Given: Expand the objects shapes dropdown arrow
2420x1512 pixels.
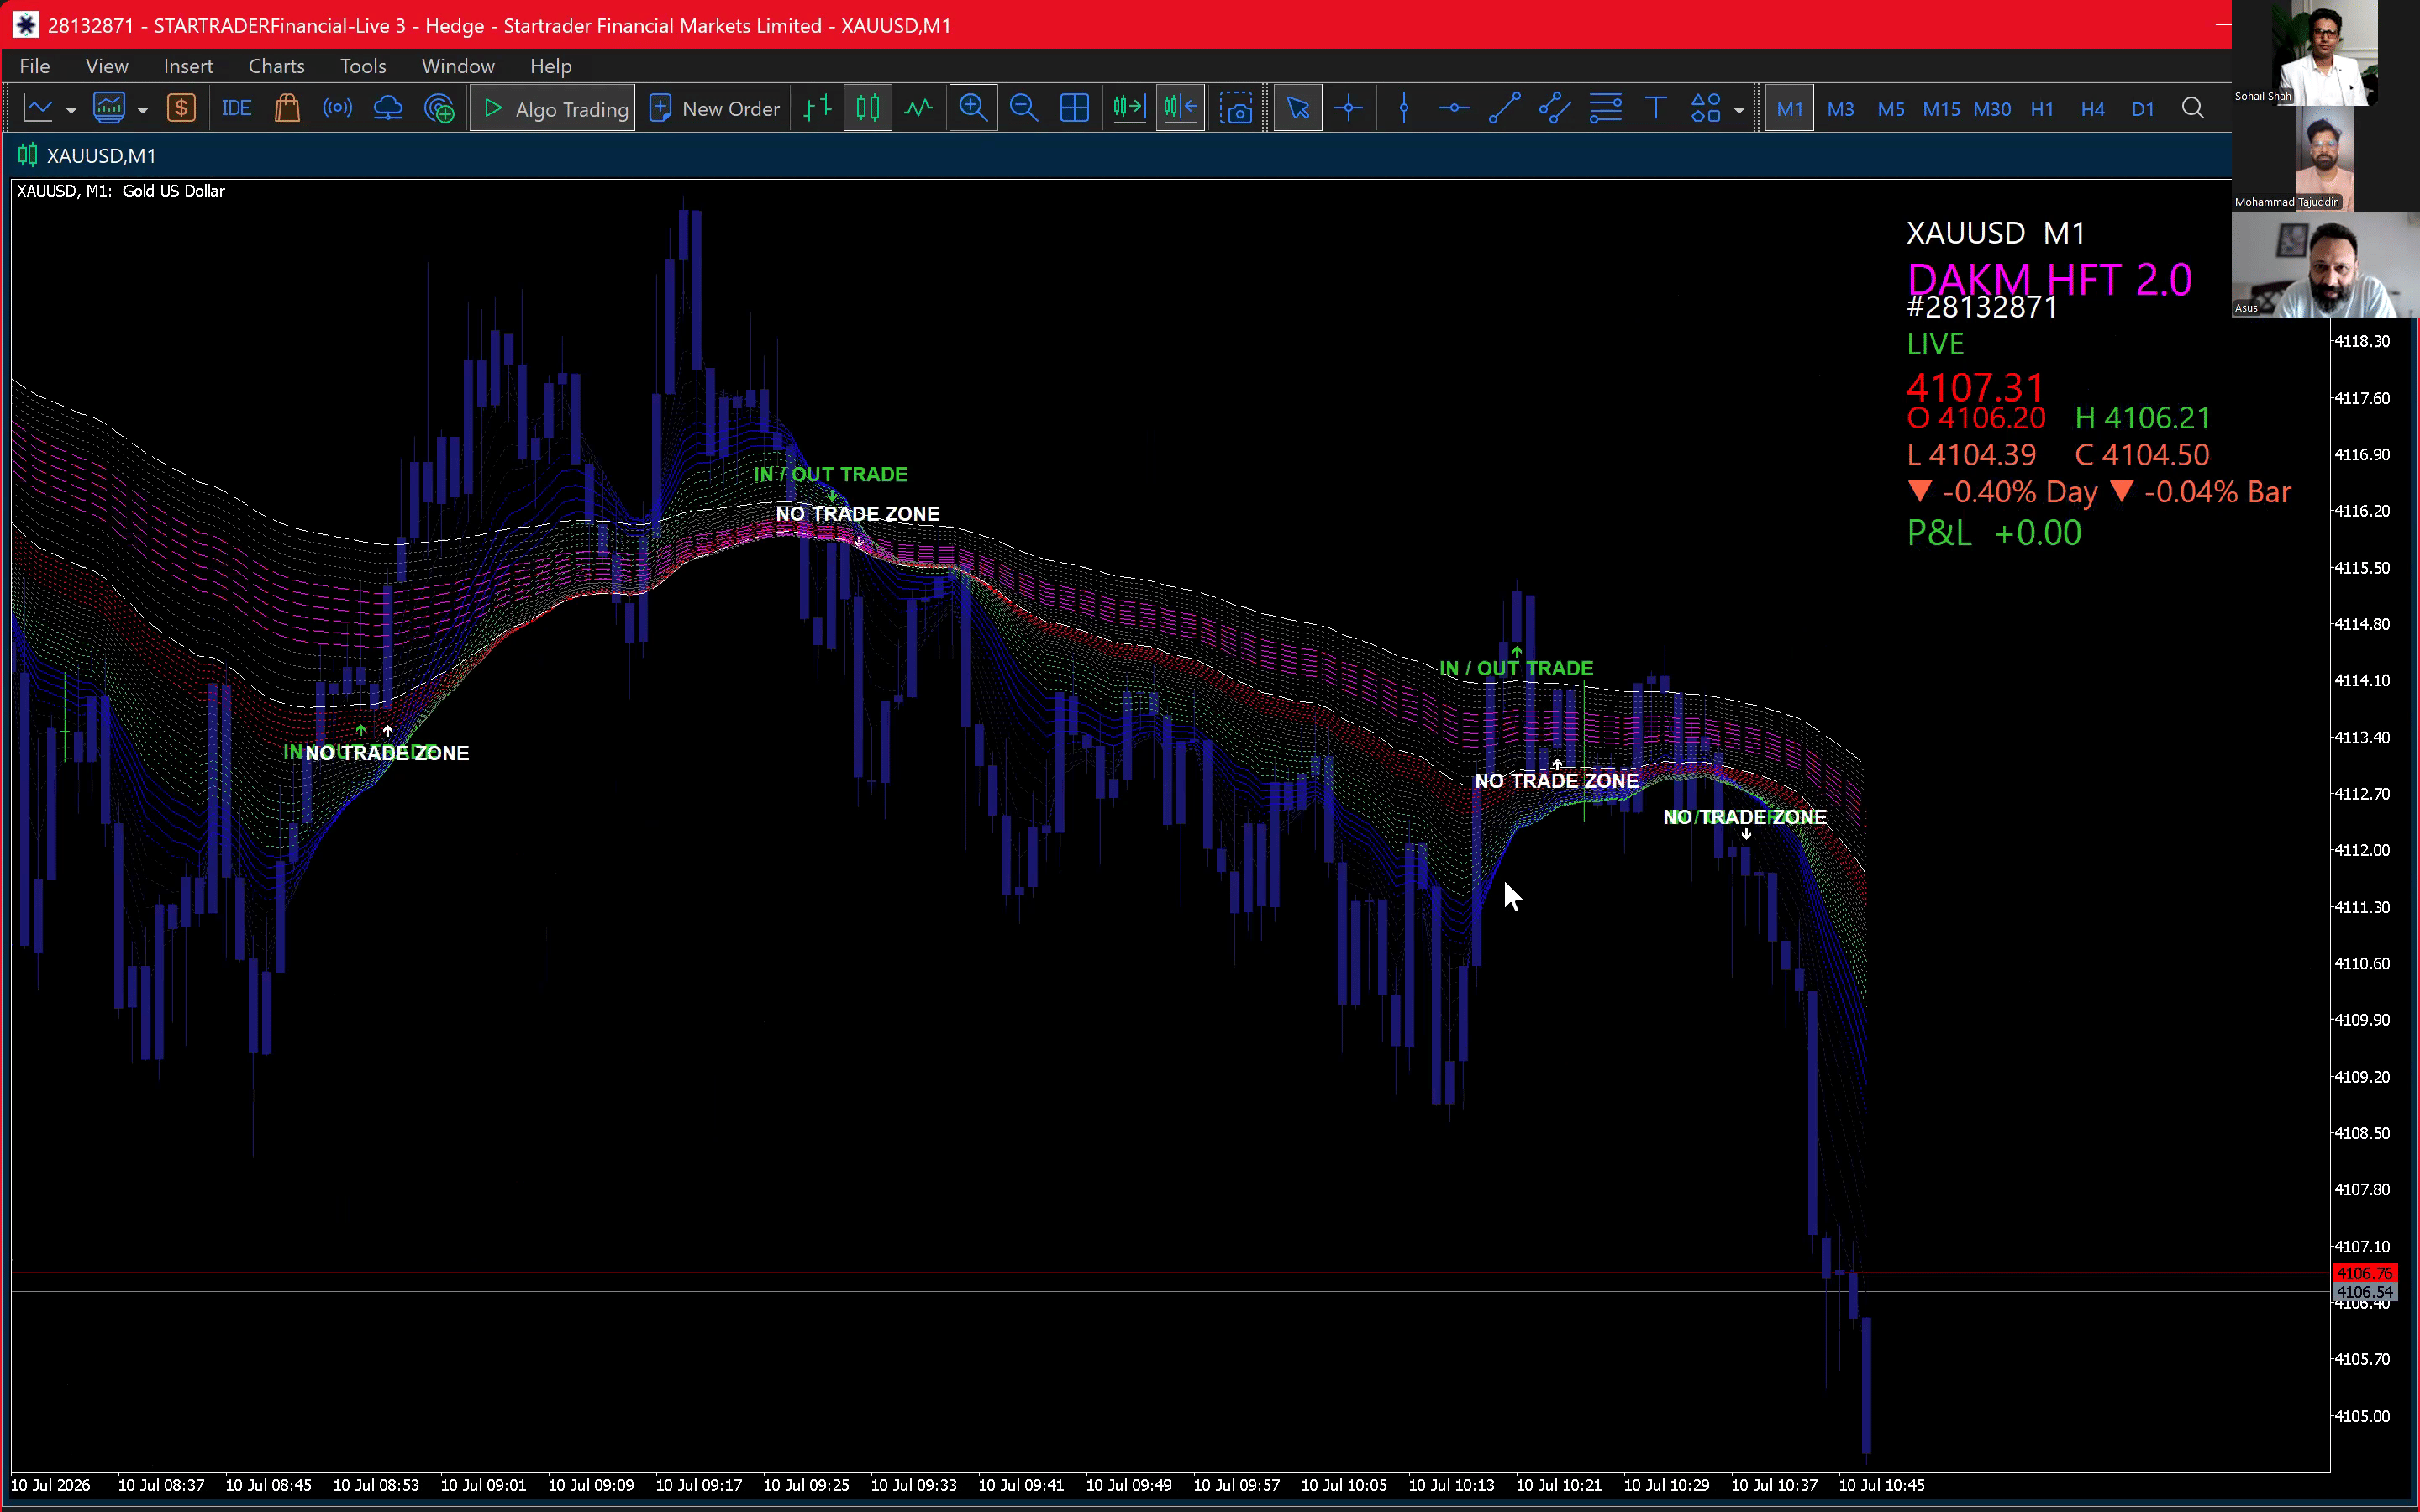Looking at the screenshot, I should coord(1739,110).
